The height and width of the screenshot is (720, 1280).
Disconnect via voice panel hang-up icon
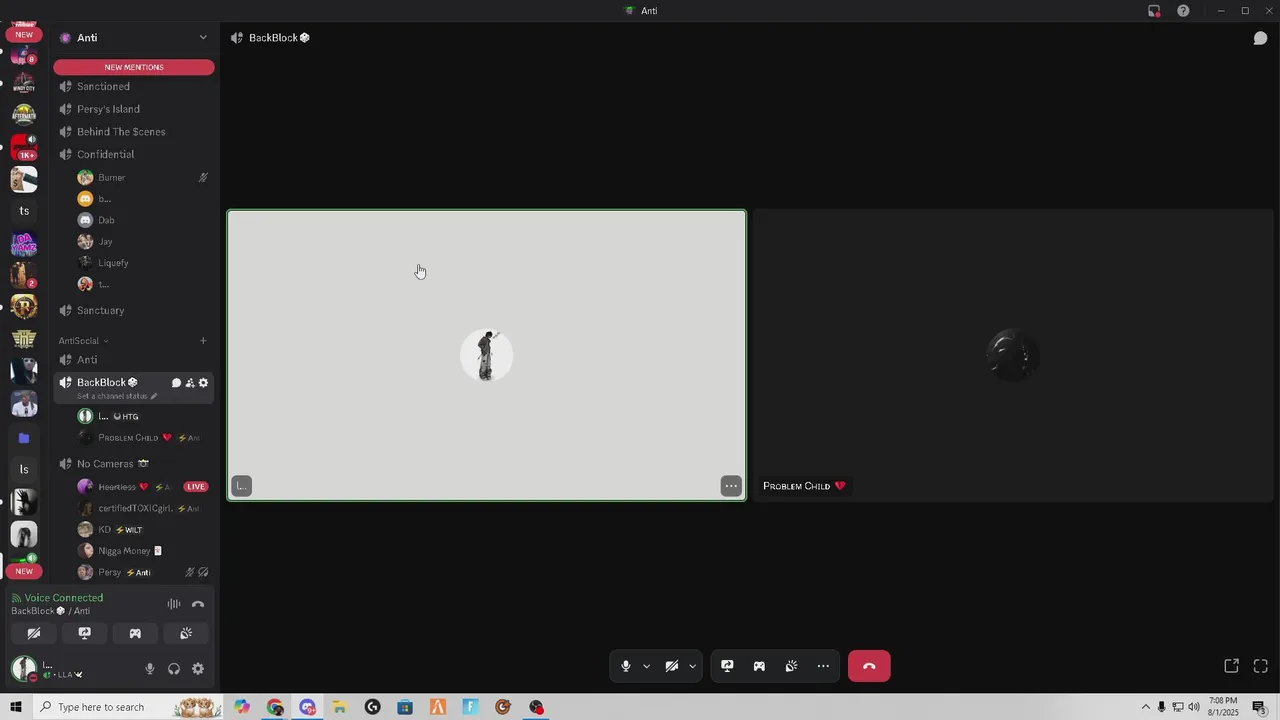[x=198, y=604]
